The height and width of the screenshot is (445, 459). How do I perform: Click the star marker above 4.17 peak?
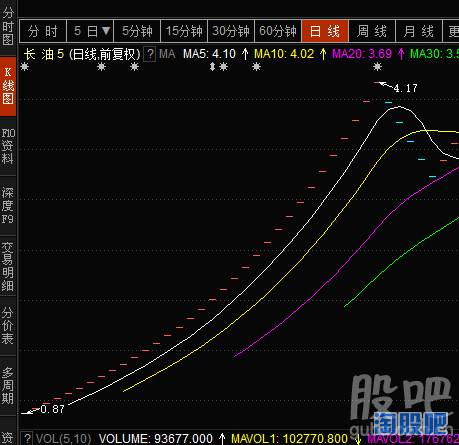click(377, 67)
